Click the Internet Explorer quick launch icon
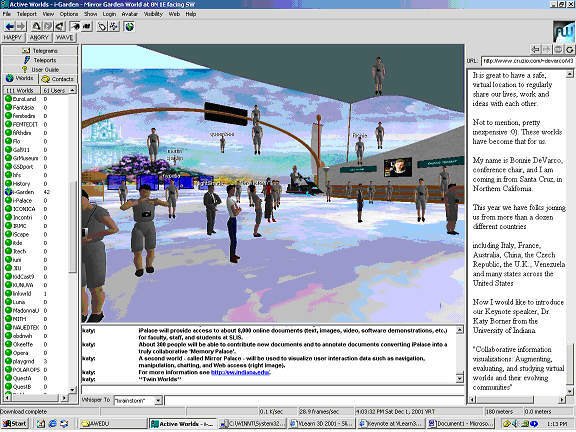 [52, 424]
